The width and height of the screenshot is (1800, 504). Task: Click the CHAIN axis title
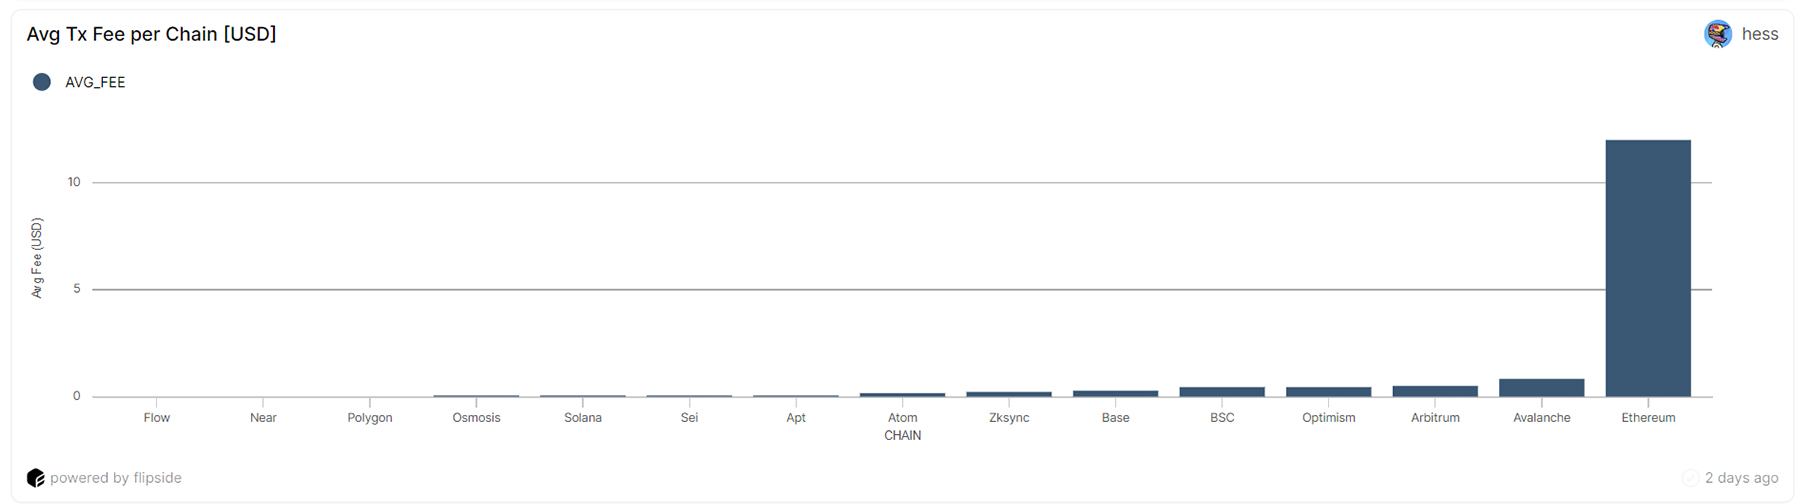pos(902,436)
